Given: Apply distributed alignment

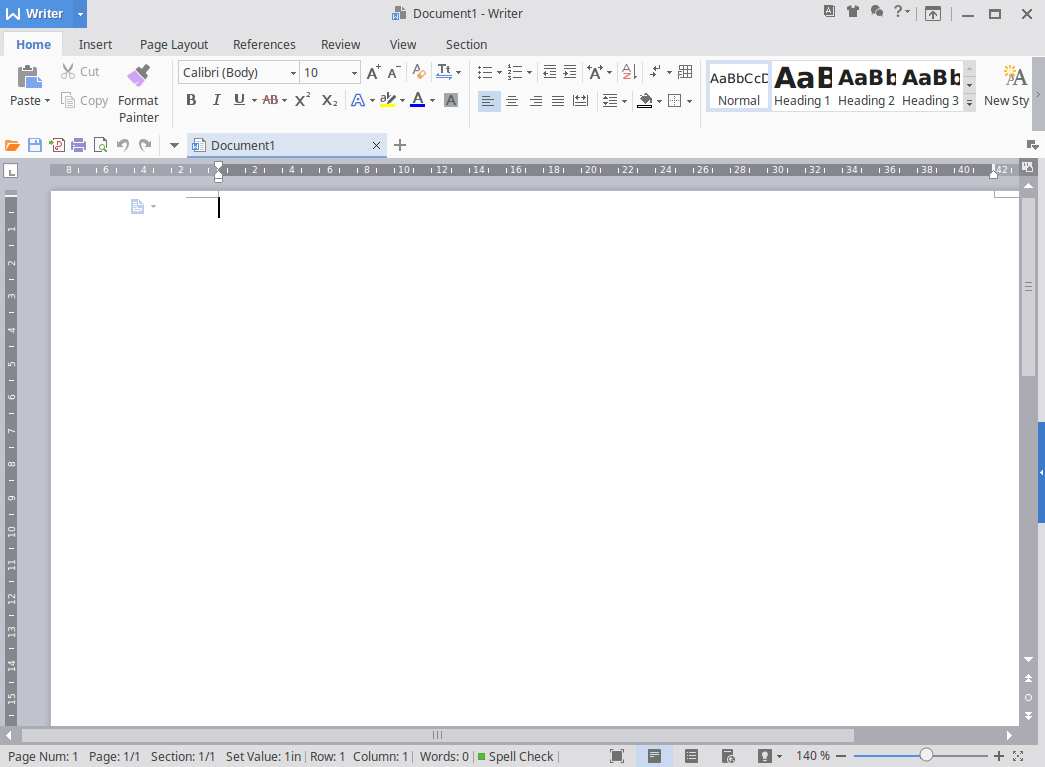Looking at the screenshot, I should [580, 101].
